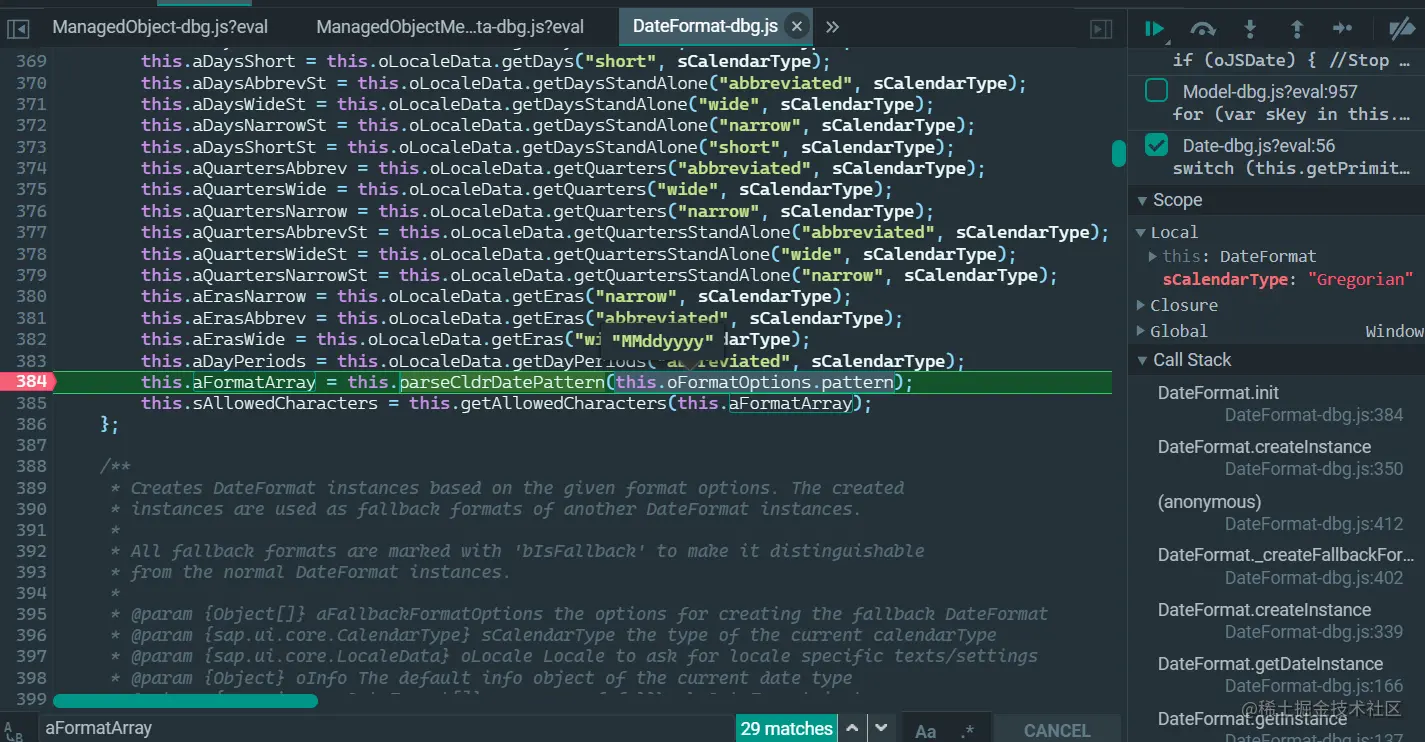1425x742 pixels.
Task: Close the DateFormat-dbg.js tab
Action: pos(796,27)
